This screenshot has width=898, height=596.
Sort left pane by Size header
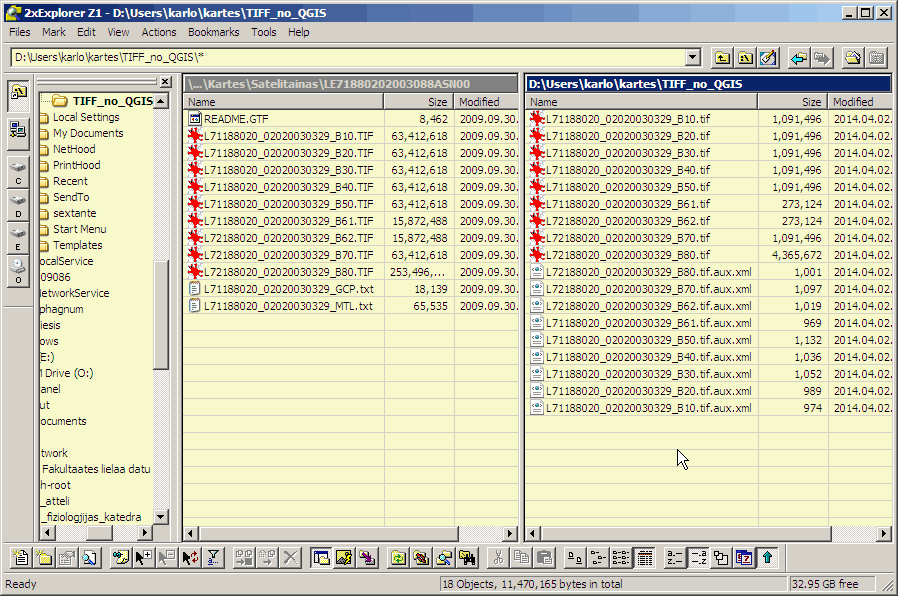tap(419, 102)
